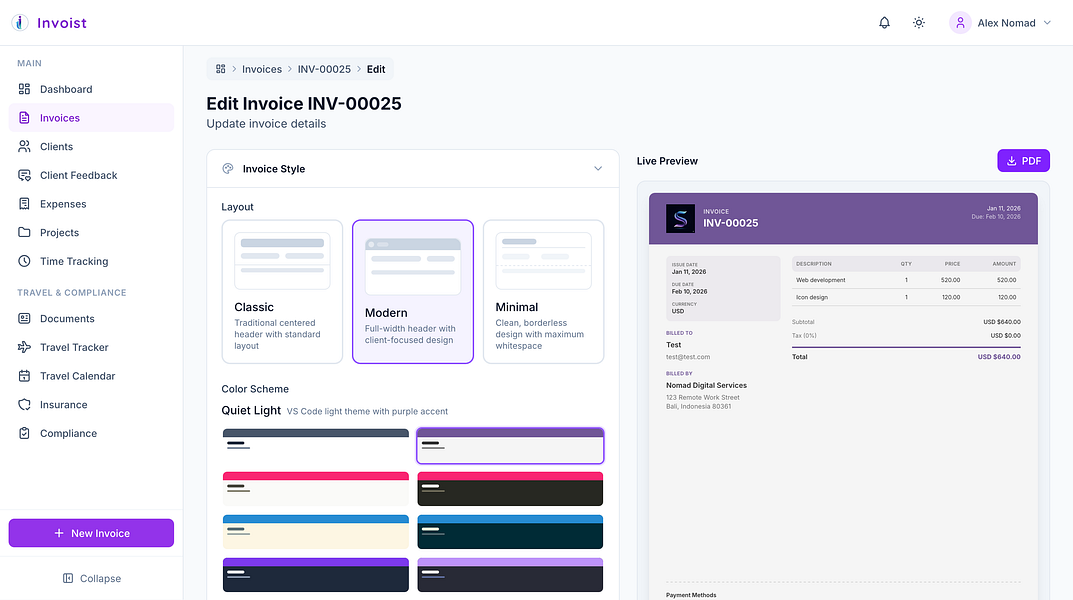Go to the Insurance page

pos(91,405)
